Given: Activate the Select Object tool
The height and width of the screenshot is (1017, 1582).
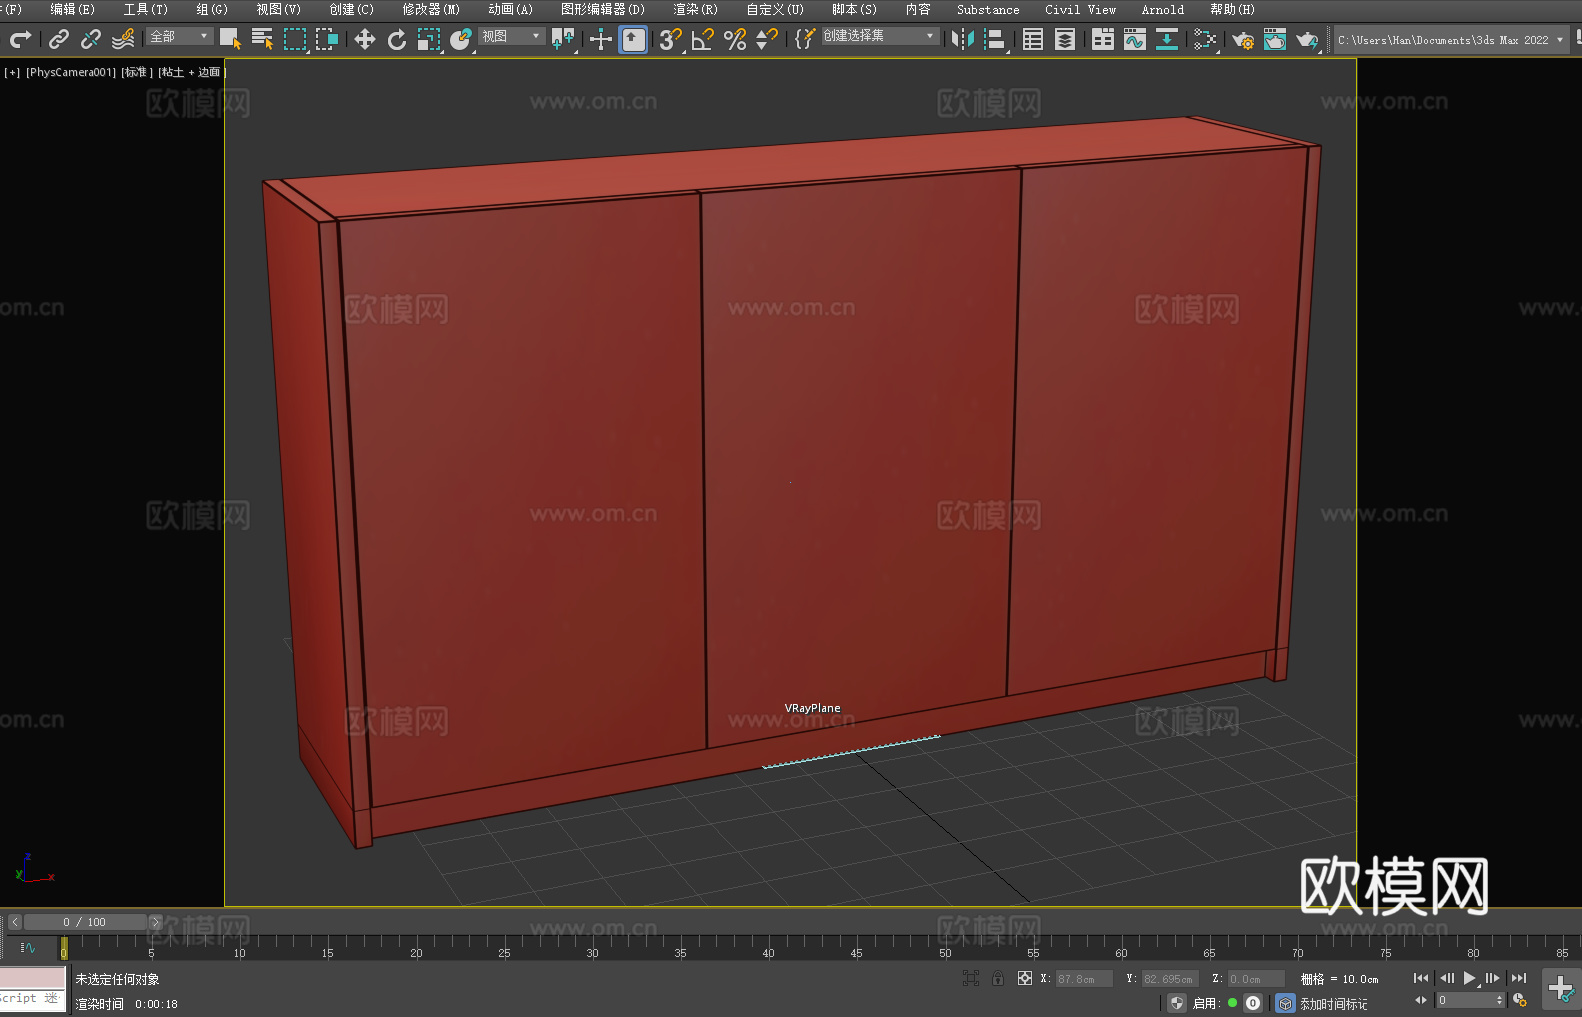Looking at the screenshot, I should pos(230,39).
